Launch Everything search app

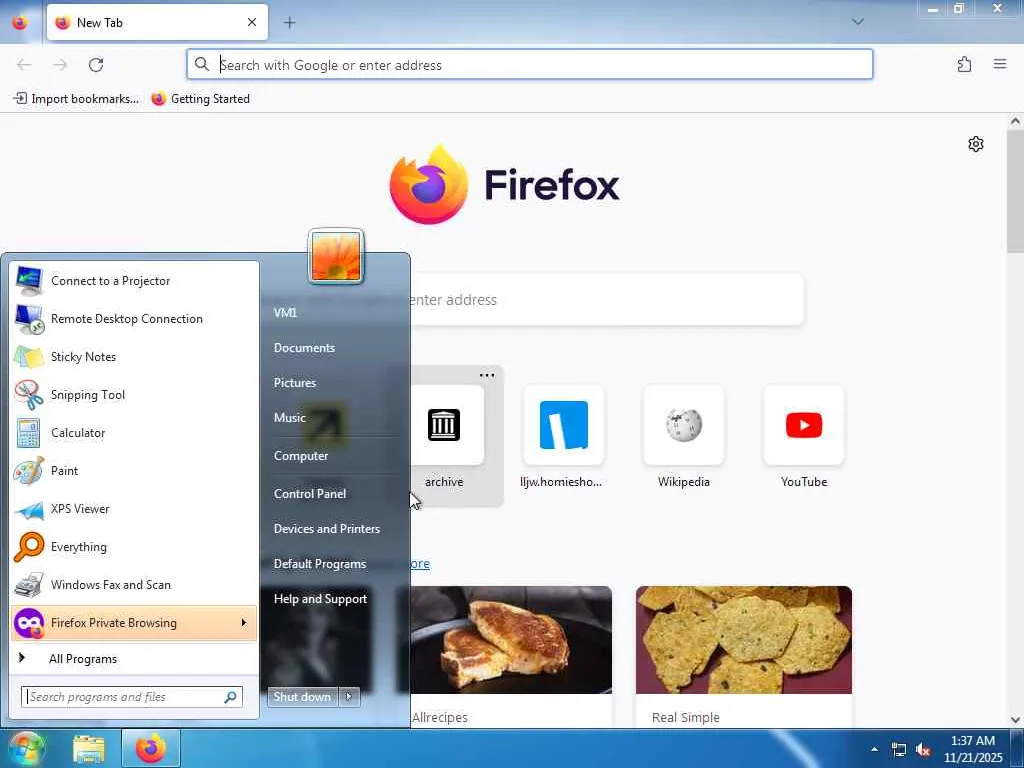tap(134, 547)
